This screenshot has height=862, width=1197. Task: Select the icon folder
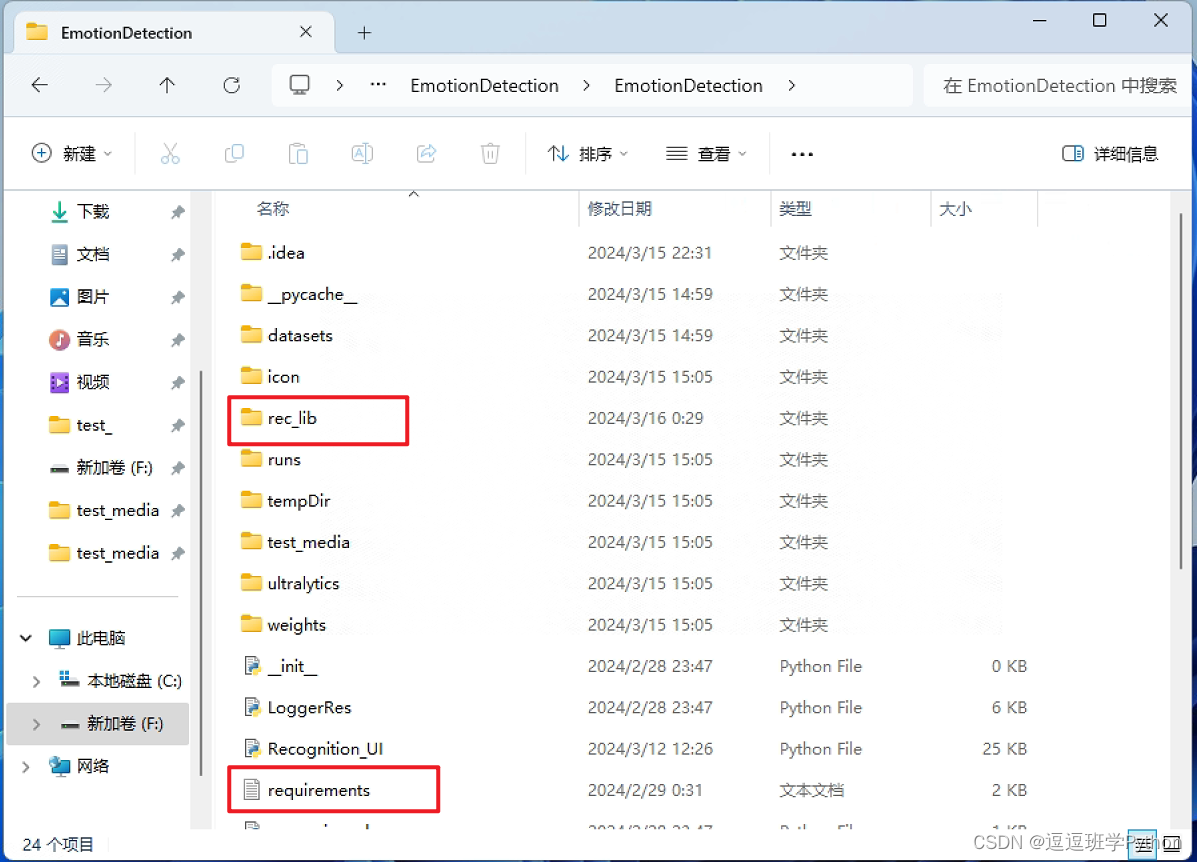283,376
